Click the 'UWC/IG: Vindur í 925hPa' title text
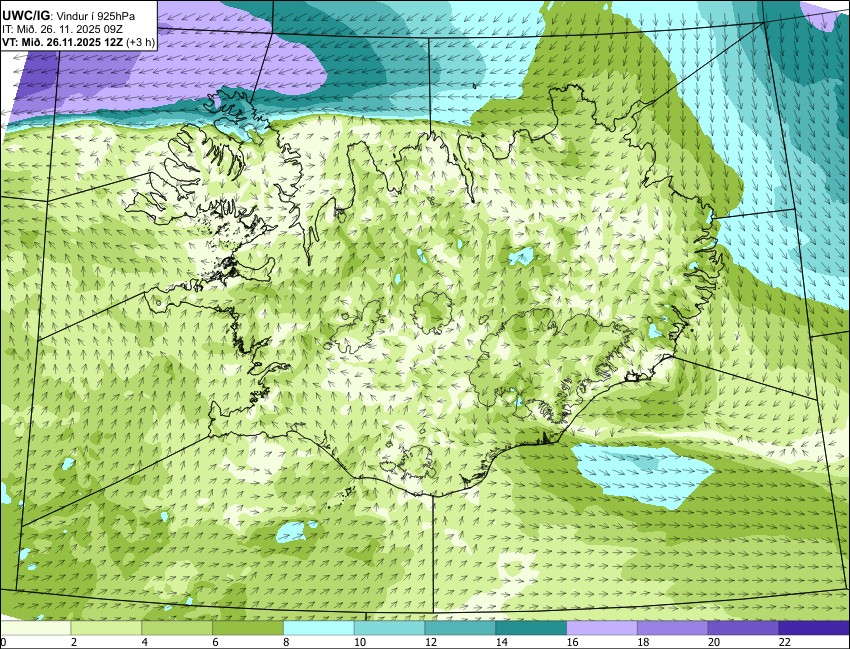This screenshot has width=850, height=649. 68,16
